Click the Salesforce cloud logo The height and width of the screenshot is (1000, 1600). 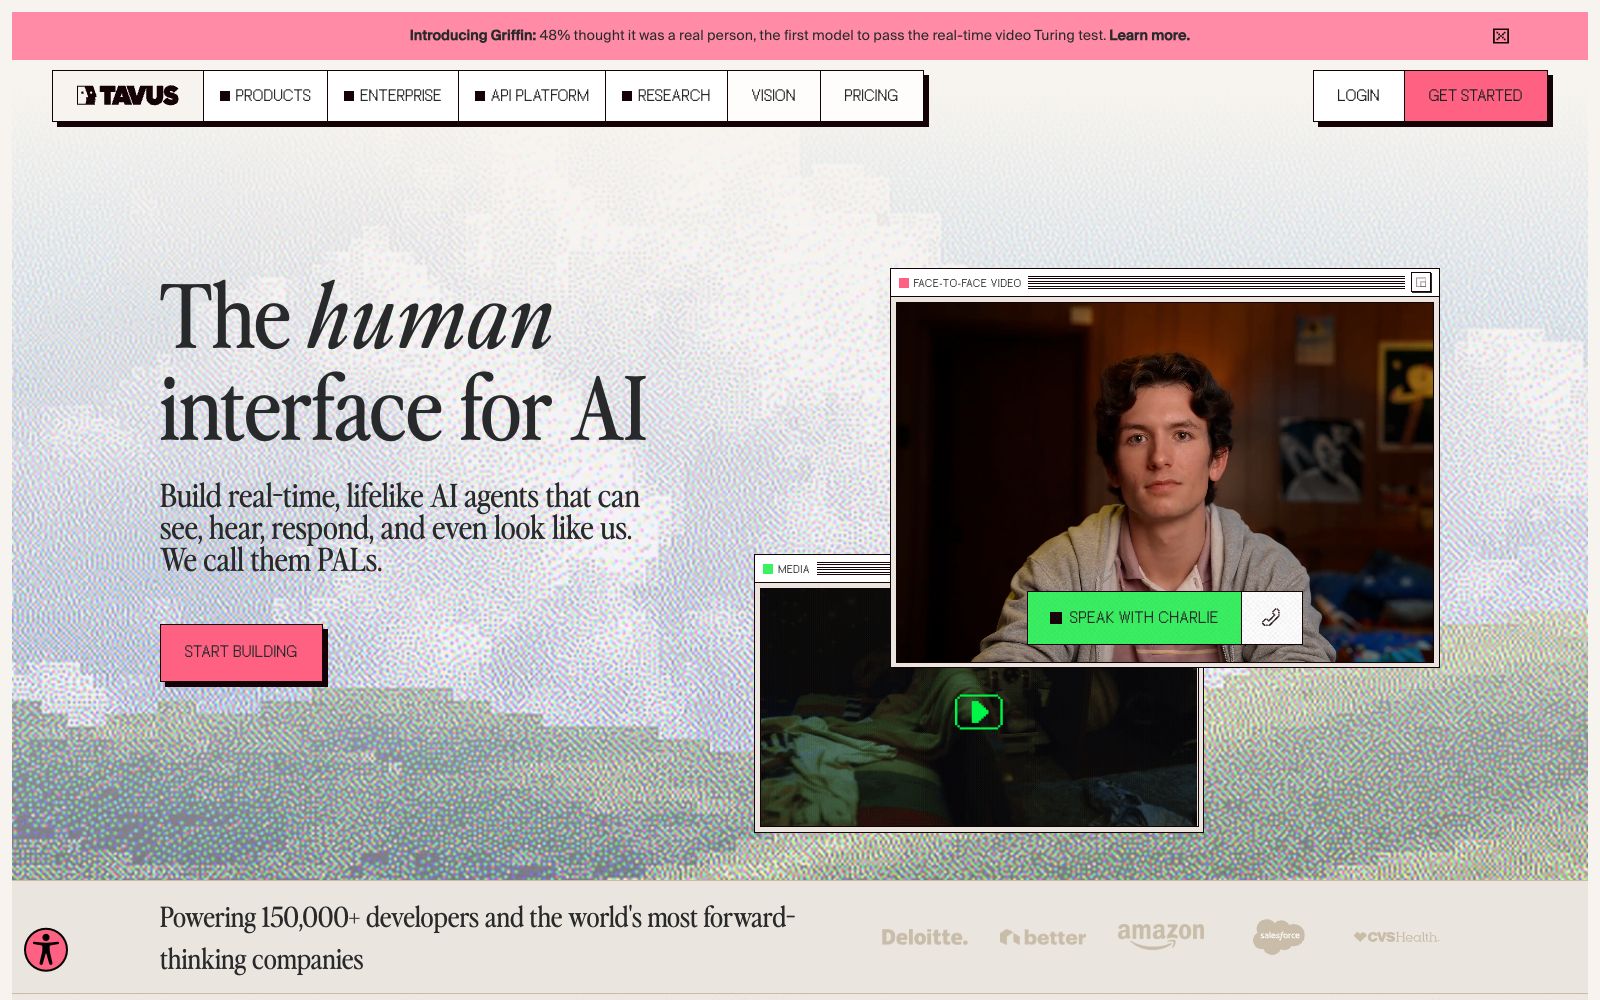(x=1279, y=936)
